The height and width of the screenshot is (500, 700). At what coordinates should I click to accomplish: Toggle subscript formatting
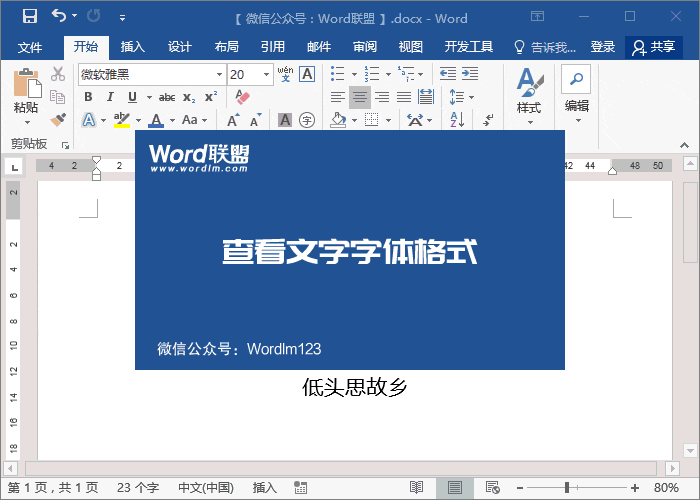point(189,97)
